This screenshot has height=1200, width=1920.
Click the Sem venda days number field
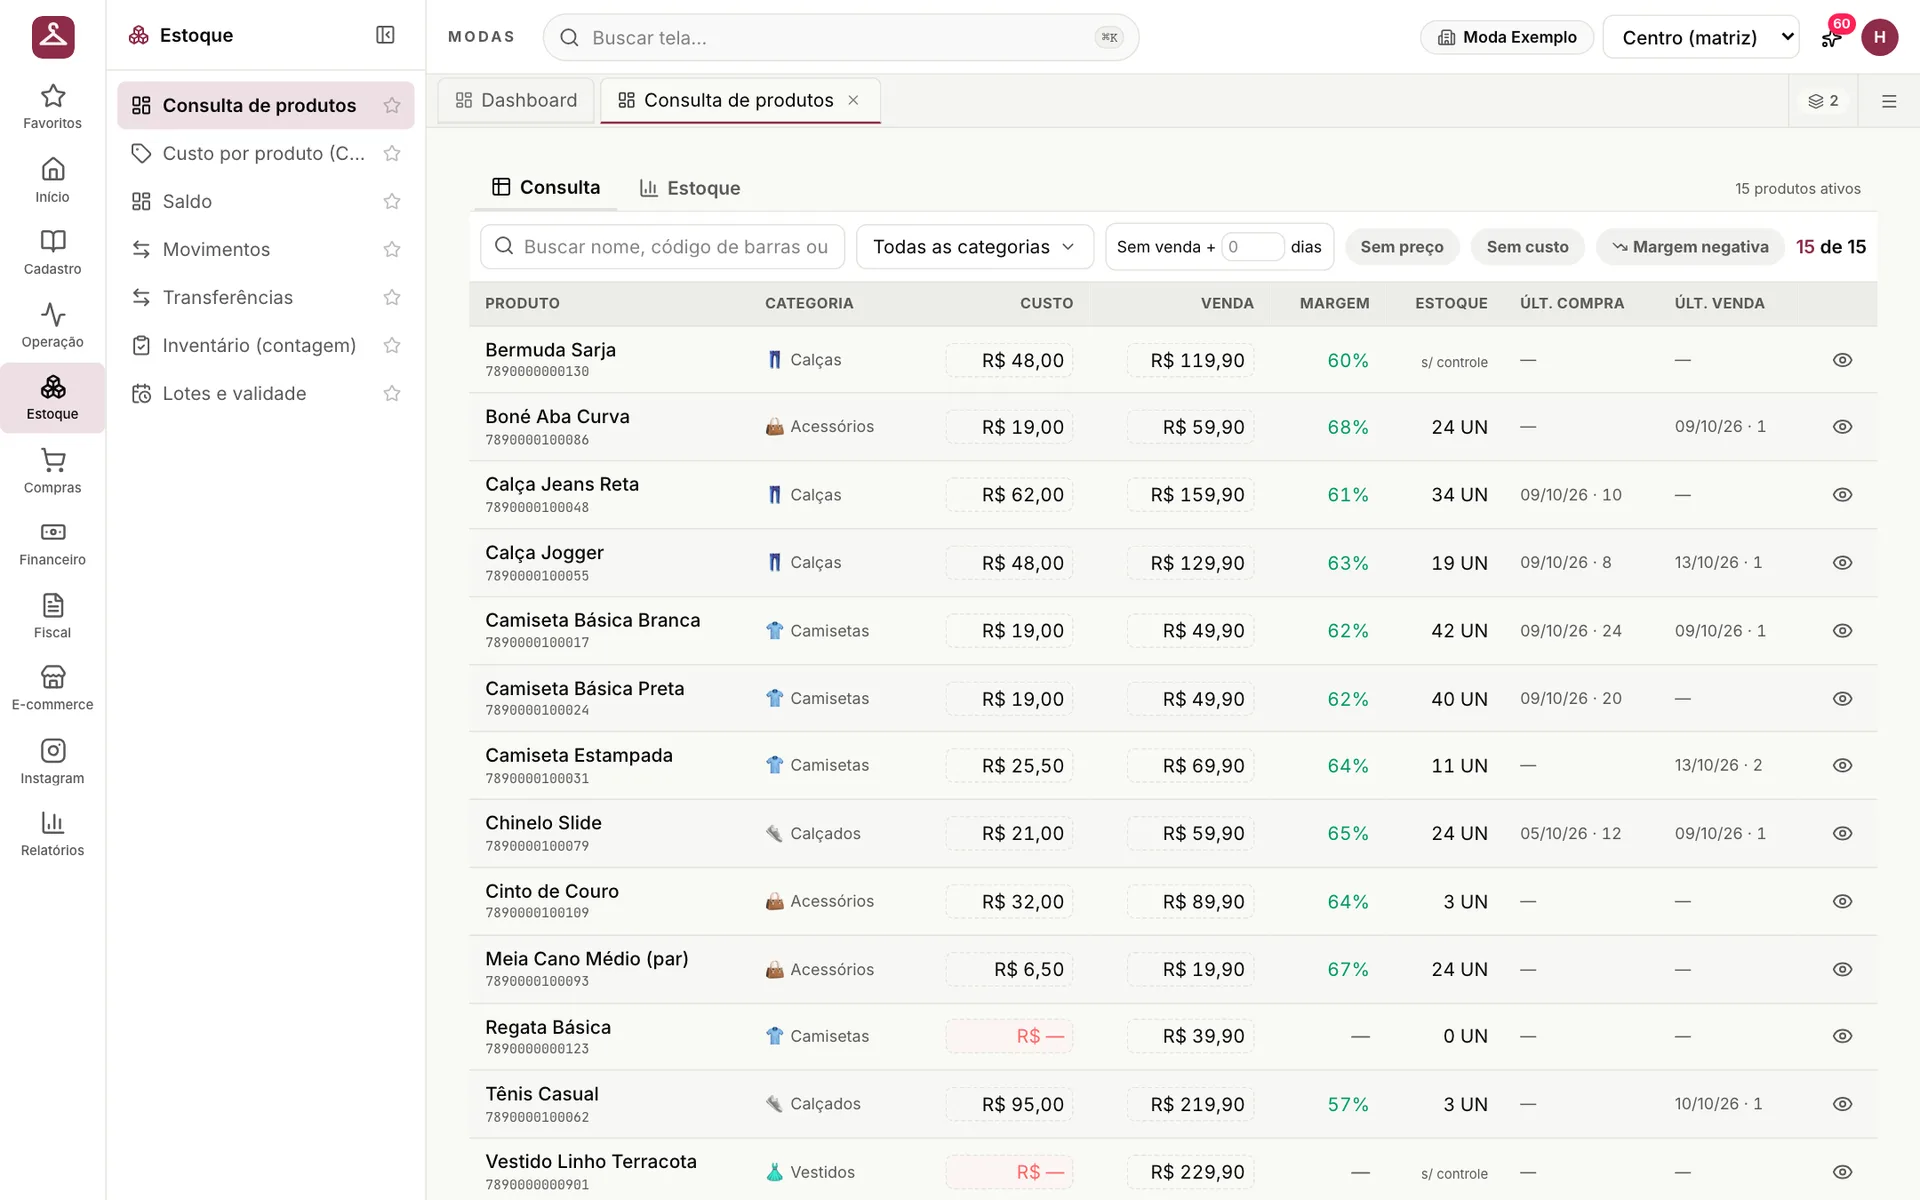coord(1252,247)
